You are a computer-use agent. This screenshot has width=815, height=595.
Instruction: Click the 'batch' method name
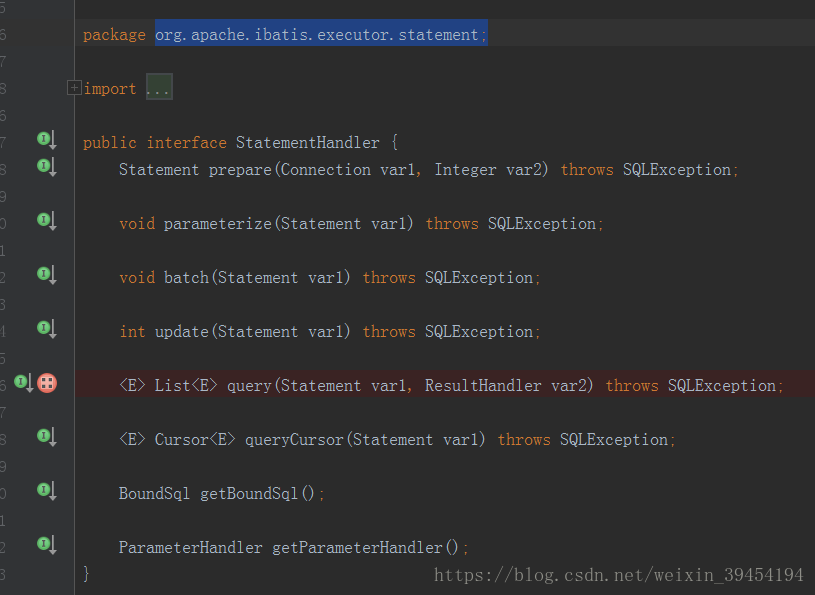[x=186, y=277]
